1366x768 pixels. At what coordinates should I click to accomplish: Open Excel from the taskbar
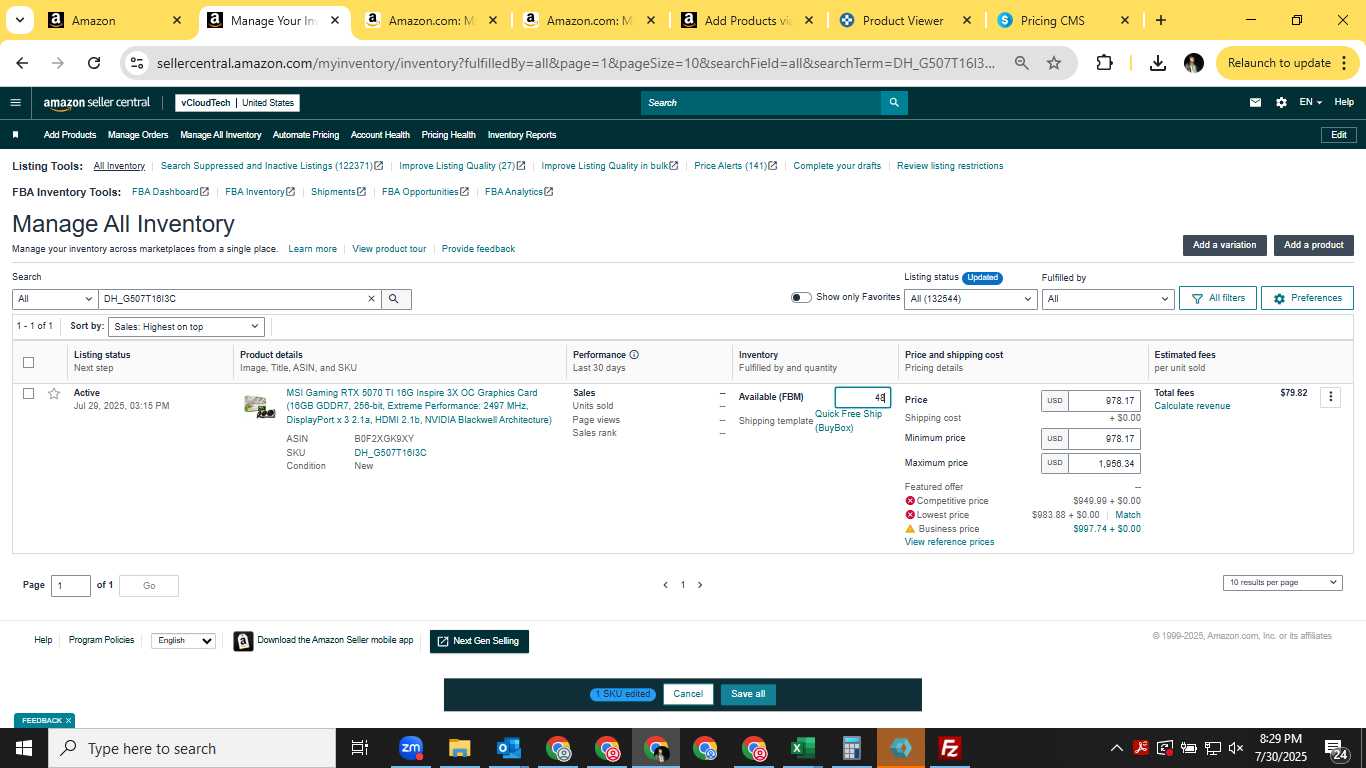[802, 748]
